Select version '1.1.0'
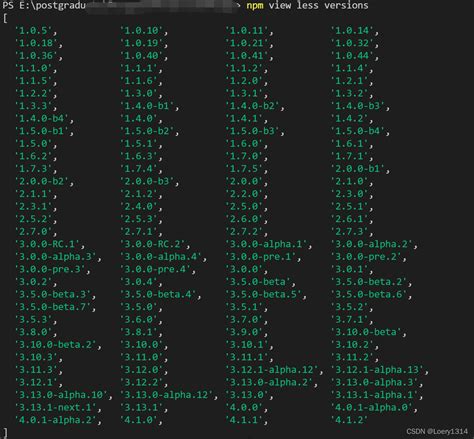This screenshot has width=474, height=439. pyautogui.click(x=33, y=68)
